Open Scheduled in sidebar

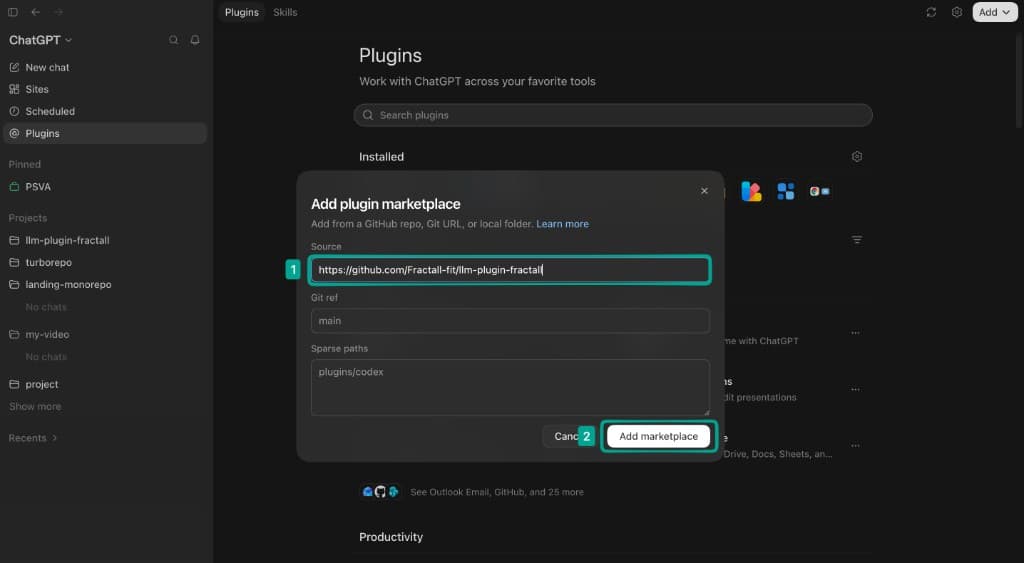click(104, 111)
